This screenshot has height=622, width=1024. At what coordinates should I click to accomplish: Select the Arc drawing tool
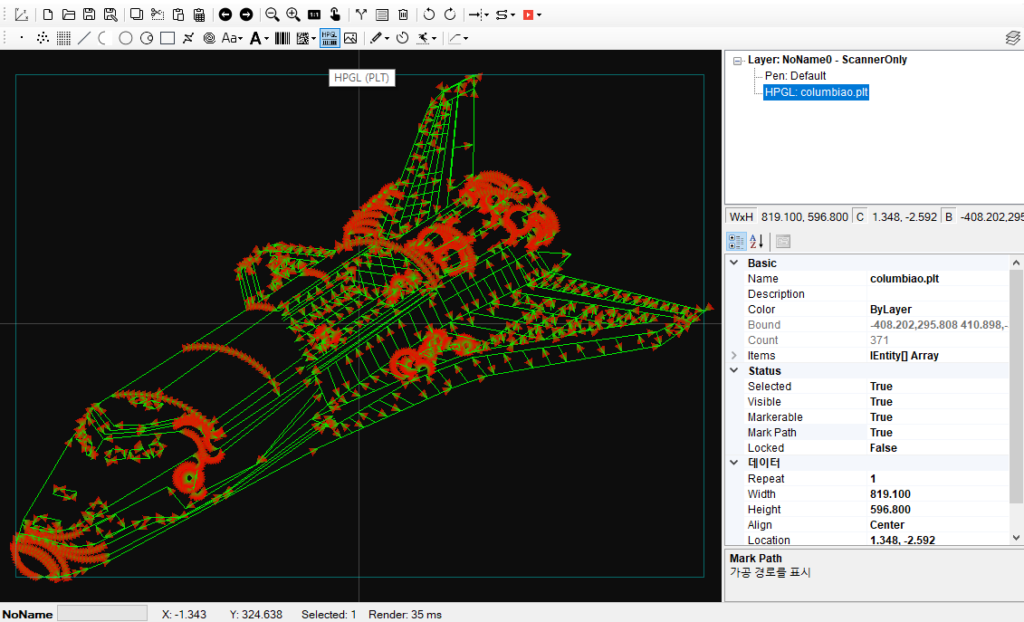(103, 38)
